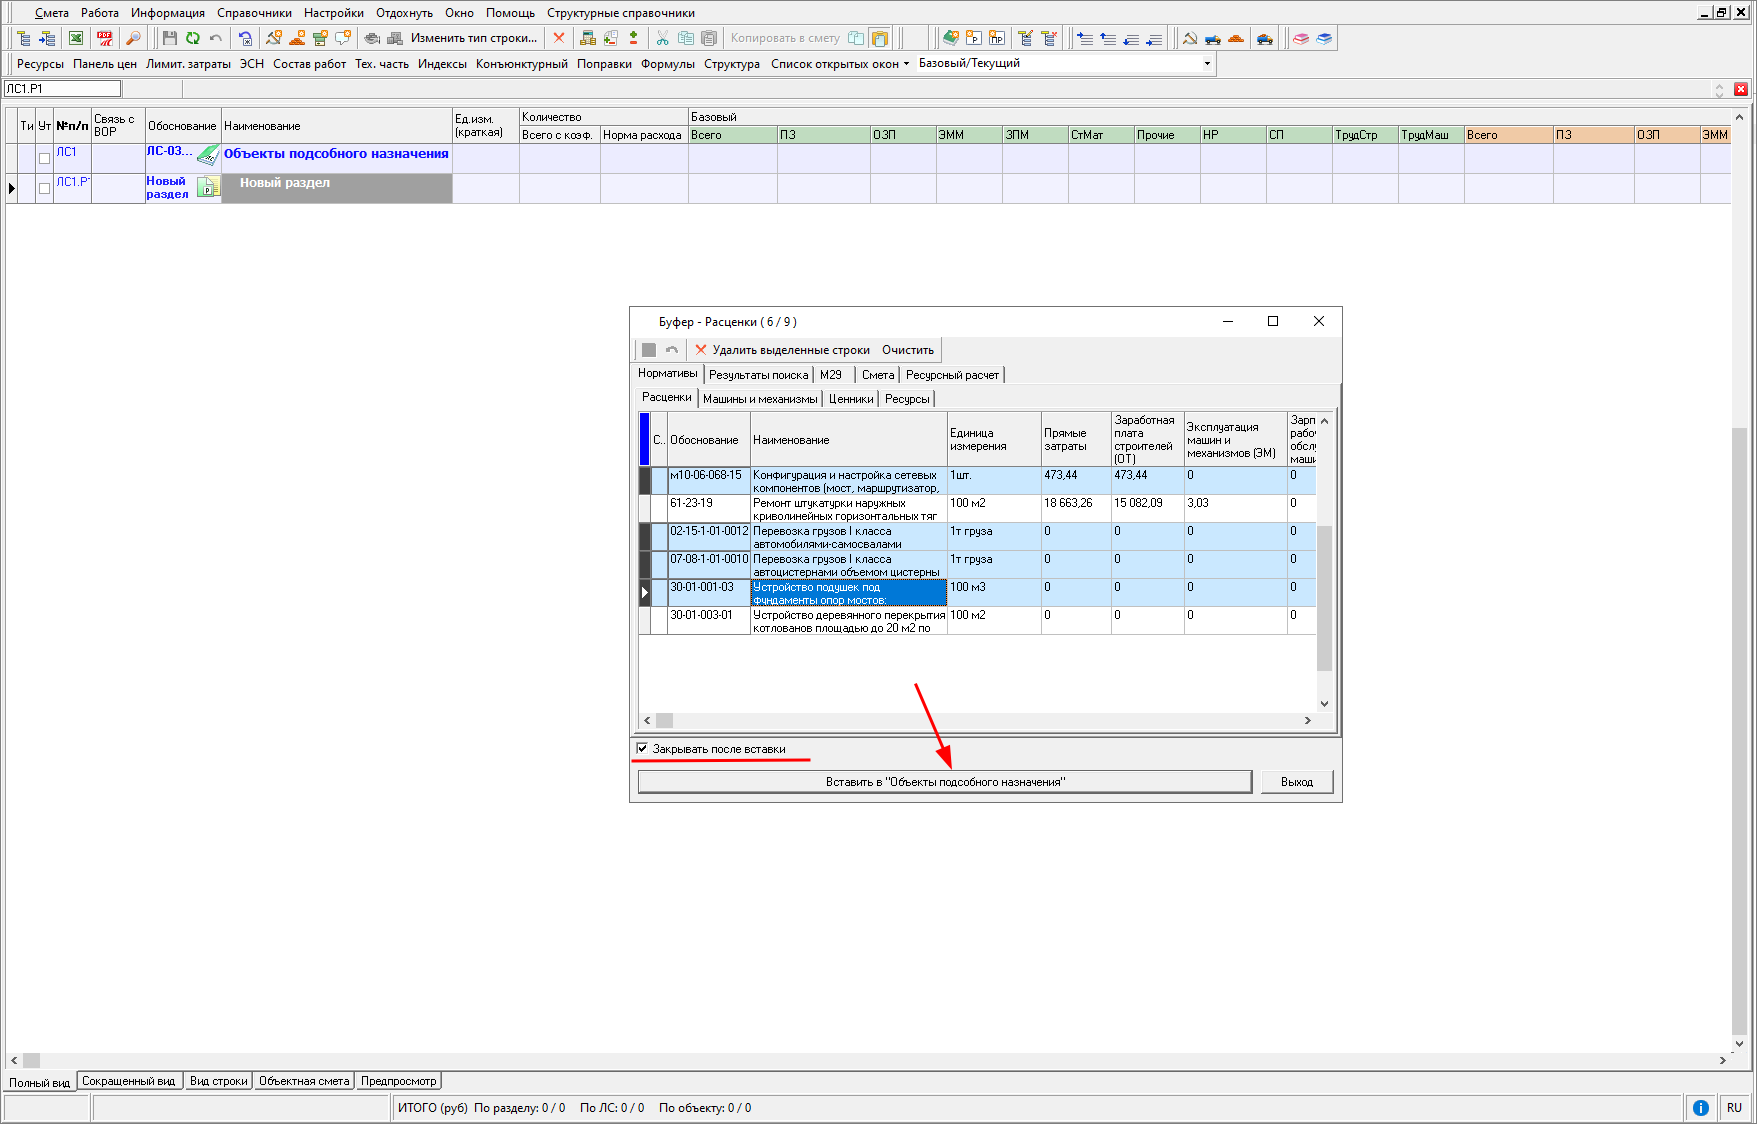Click the highlighted paste clipboard icon

coord(880,38)
